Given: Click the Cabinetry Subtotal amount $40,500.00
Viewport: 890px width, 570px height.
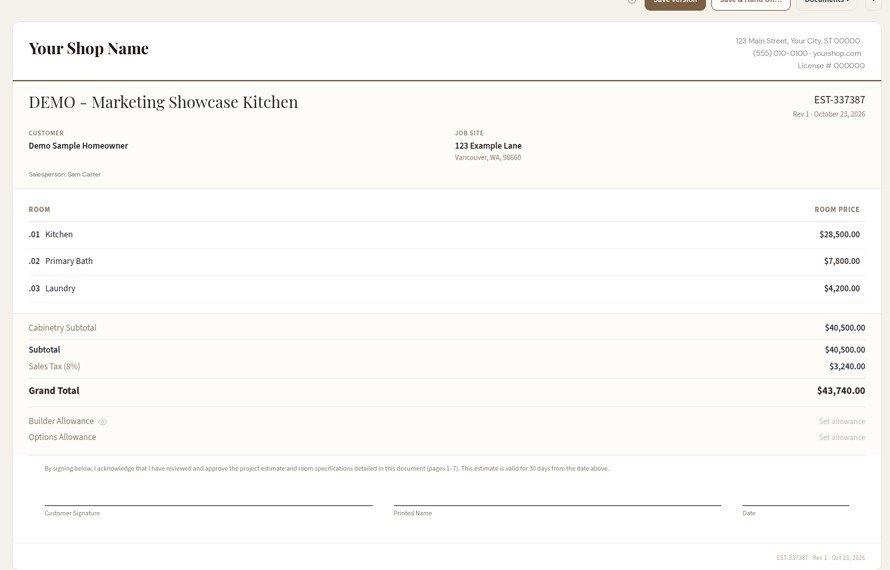Looking at the screenshot, I should point(845,328).
